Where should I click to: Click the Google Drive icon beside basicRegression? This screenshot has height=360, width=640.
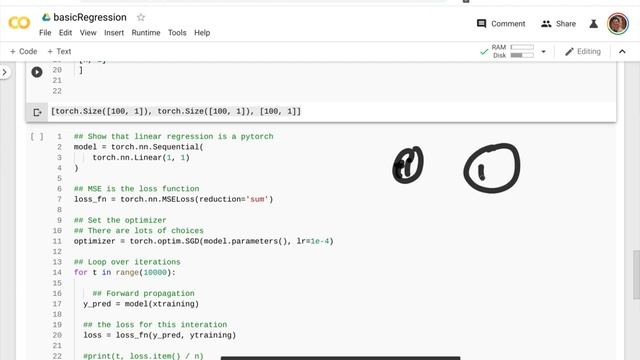(46, 17)
